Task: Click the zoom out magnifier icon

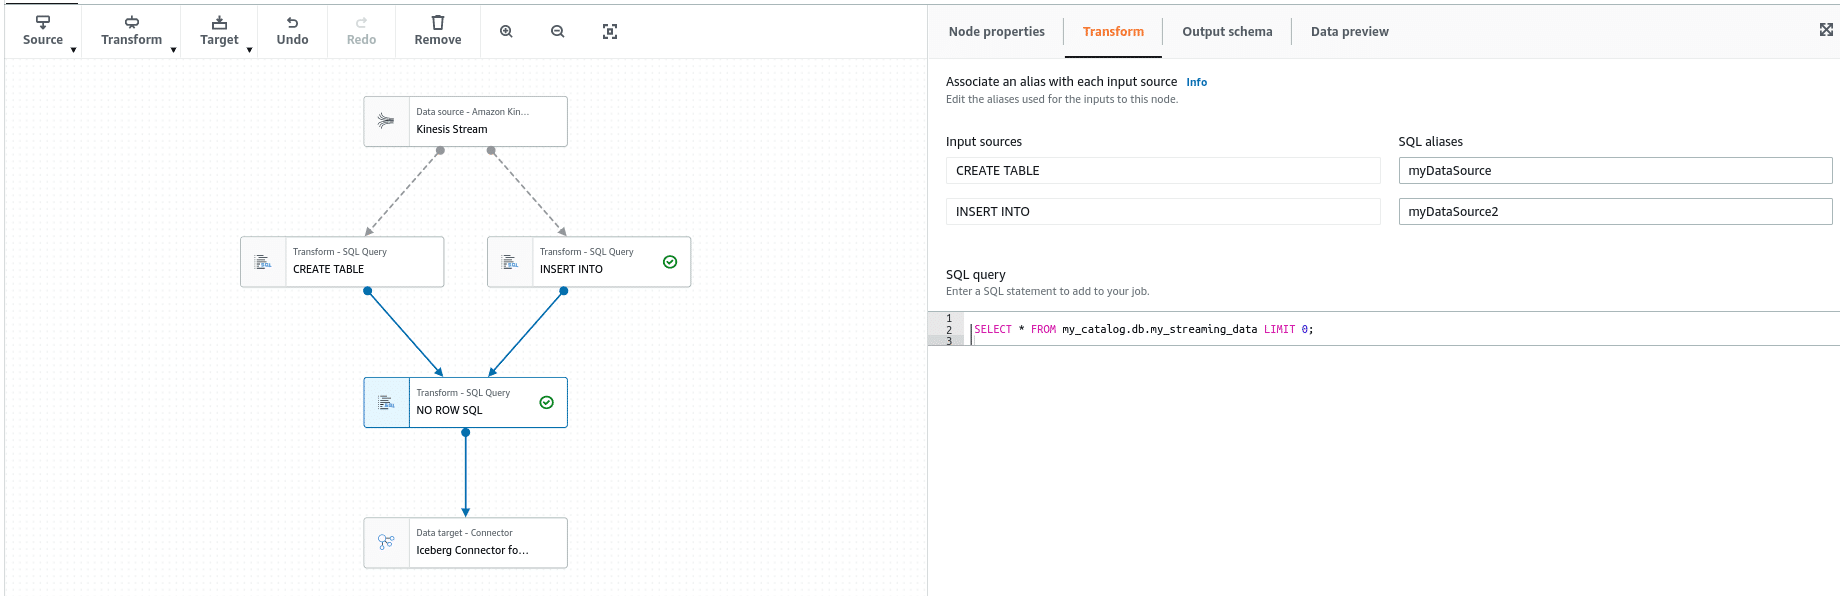Action: [x=558, y=32]
